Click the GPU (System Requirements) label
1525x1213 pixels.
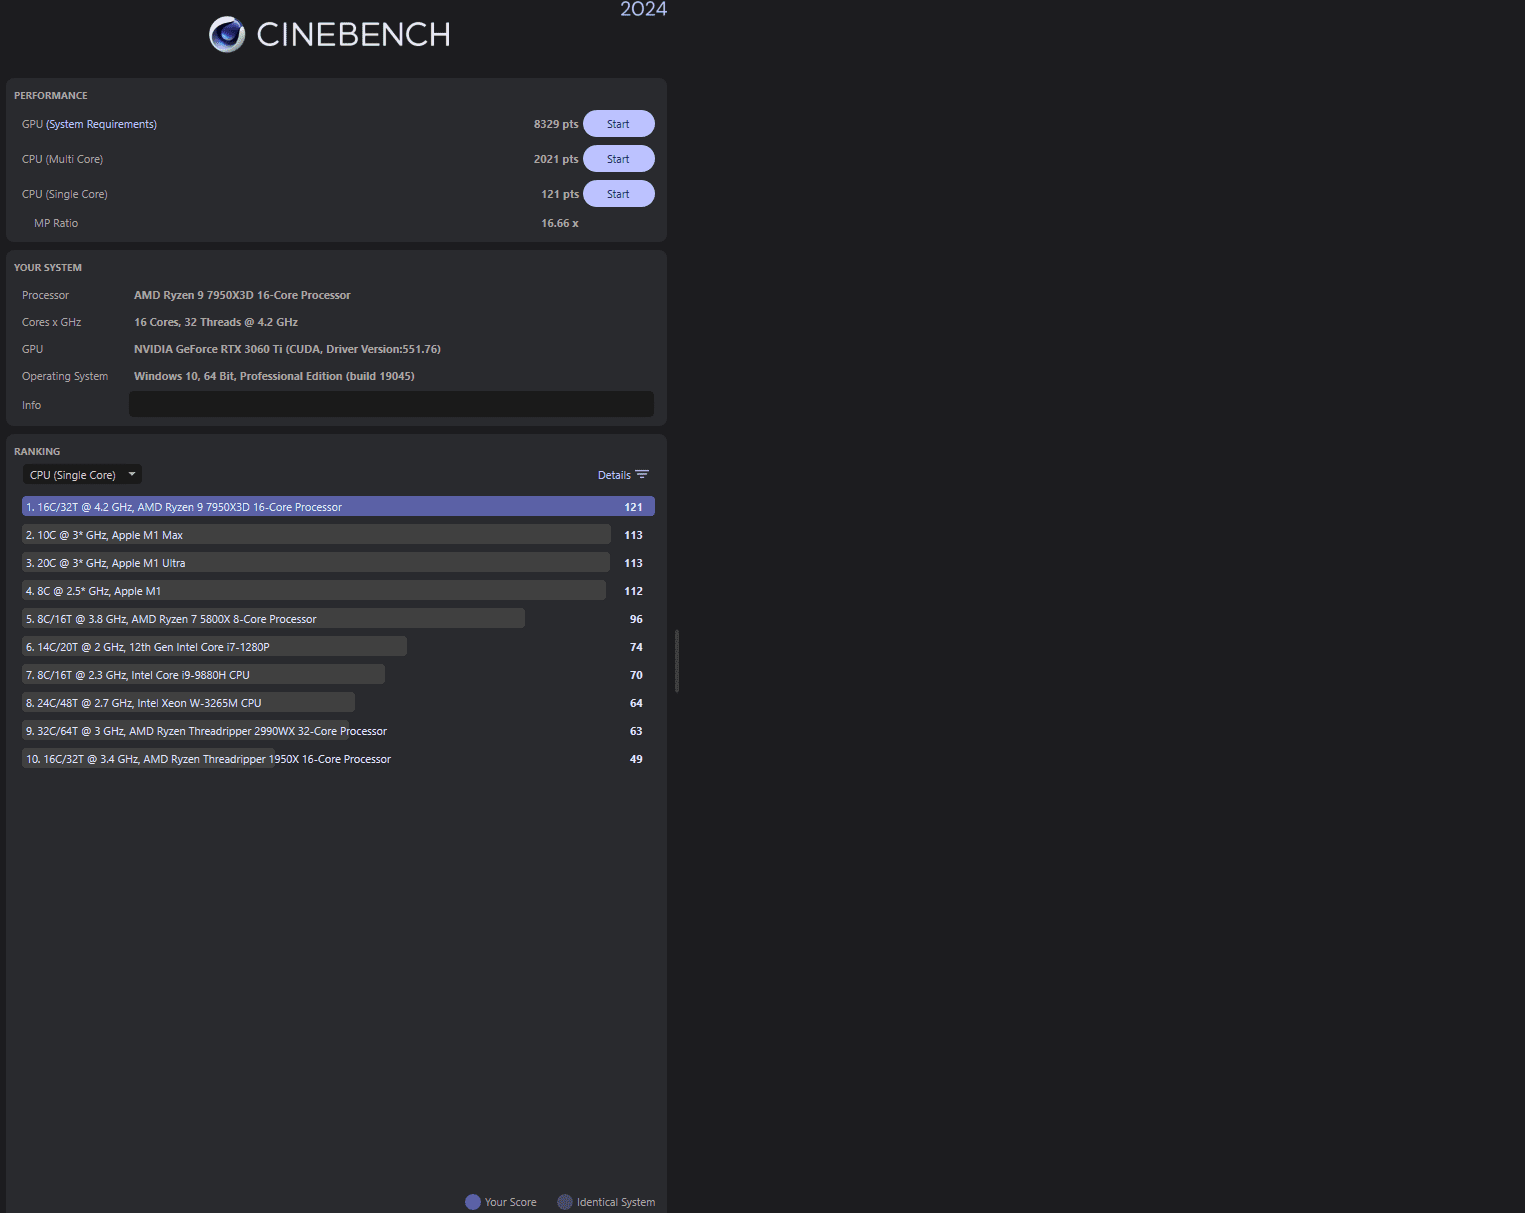(89, 124)
